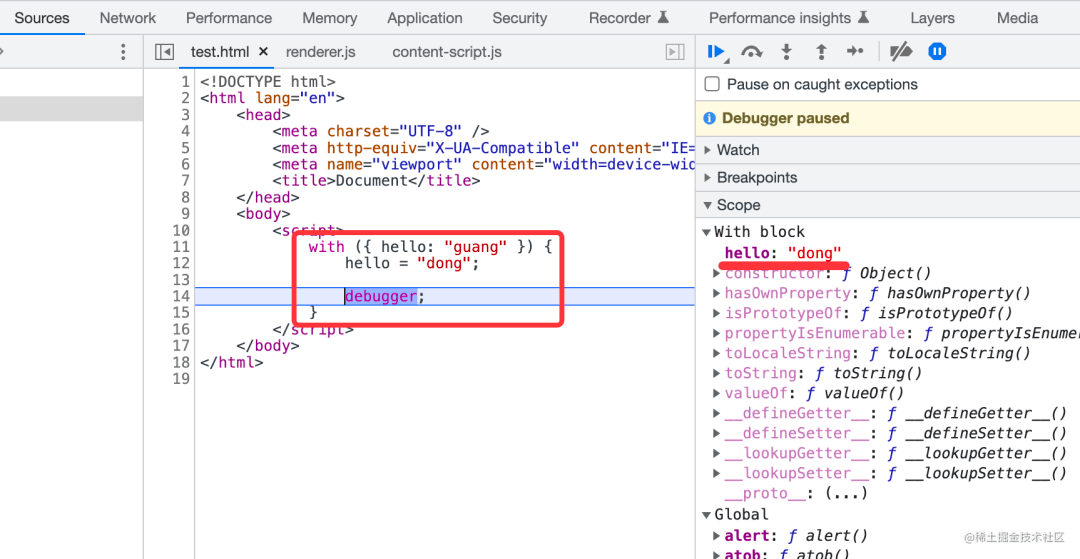Screen dimensions: 1080x559
Task: Expand isPrototypeOf entry
Action: coord(717,313)
